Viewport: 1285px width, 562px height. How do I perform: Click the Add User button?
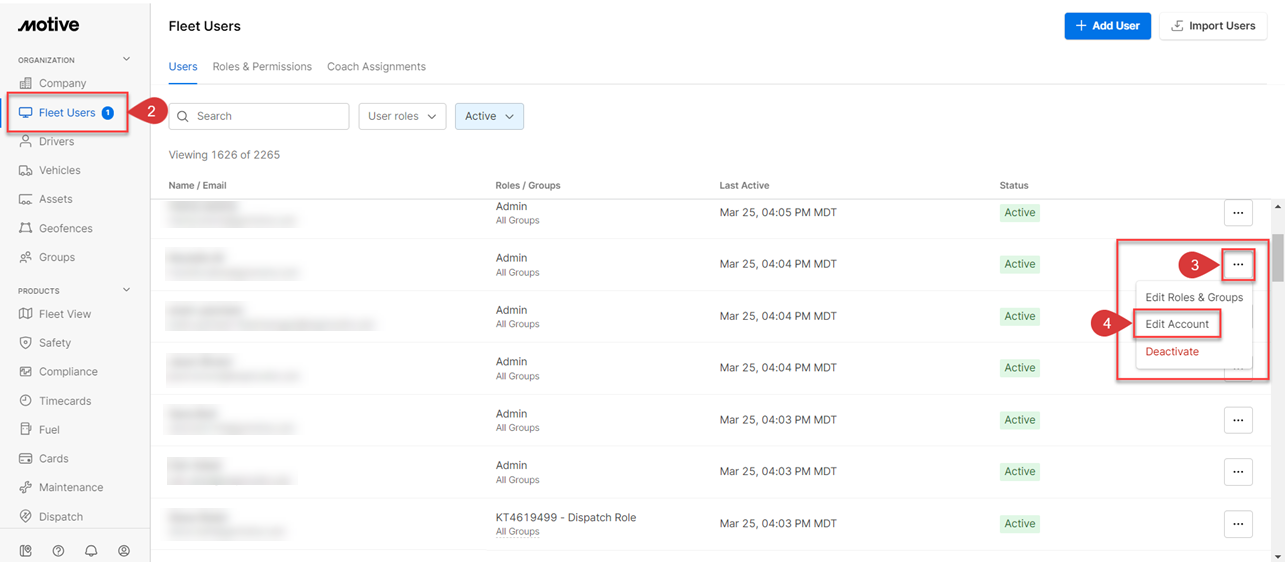(1108, 26)
